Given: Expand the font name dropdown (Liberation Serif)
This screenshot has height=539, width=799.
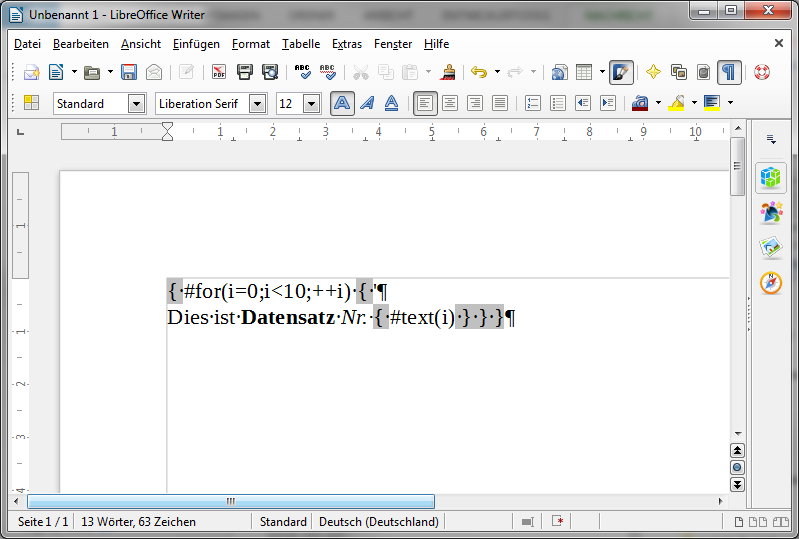Looking at the screenshot, I should tap(258, 104).
